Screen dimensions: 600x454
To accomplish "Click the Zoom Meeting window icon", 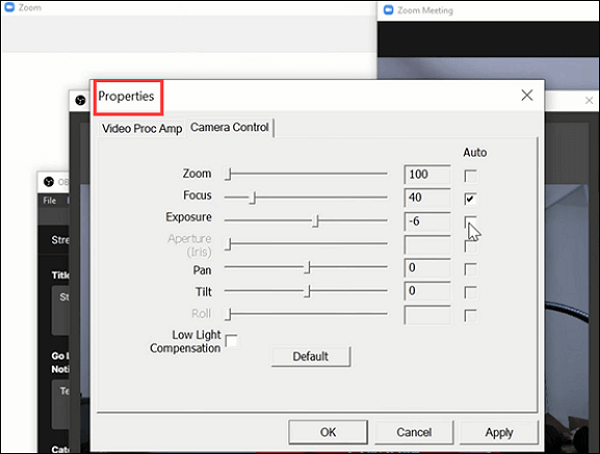I will (x=386, y=10).
